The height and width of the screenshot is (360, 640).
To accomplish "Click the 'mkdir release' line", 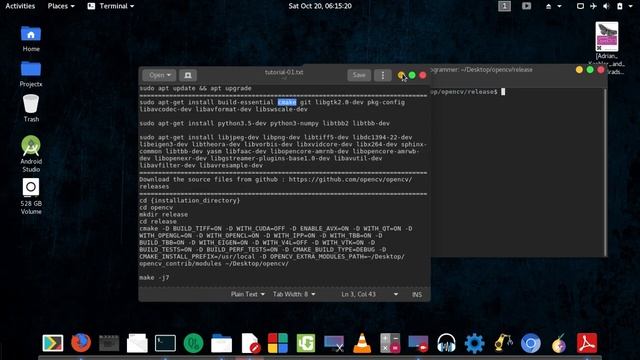I will point(164,214).
